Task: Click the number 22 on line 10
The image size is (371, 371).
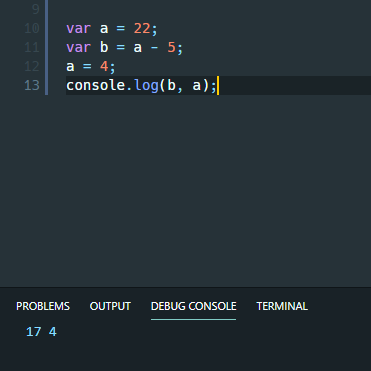Action: coord(142,28)
